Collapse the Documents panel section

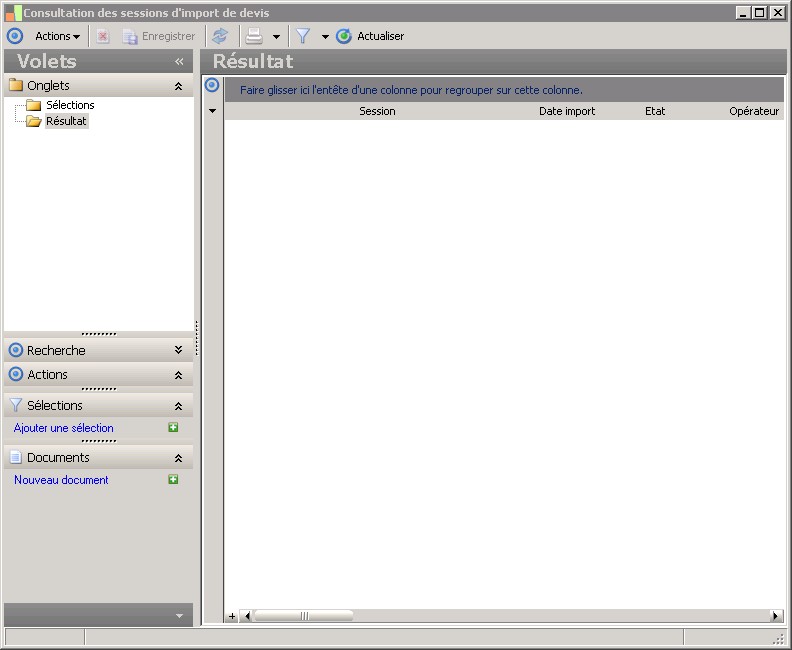[178, 458]
